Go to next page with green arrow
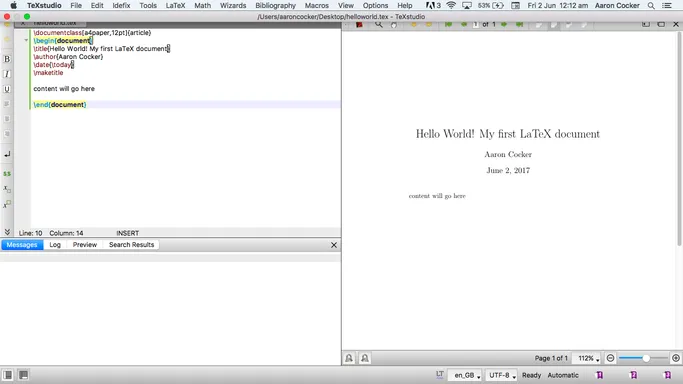The width and height of the screenshot is (683, 384). click(504, 24)
